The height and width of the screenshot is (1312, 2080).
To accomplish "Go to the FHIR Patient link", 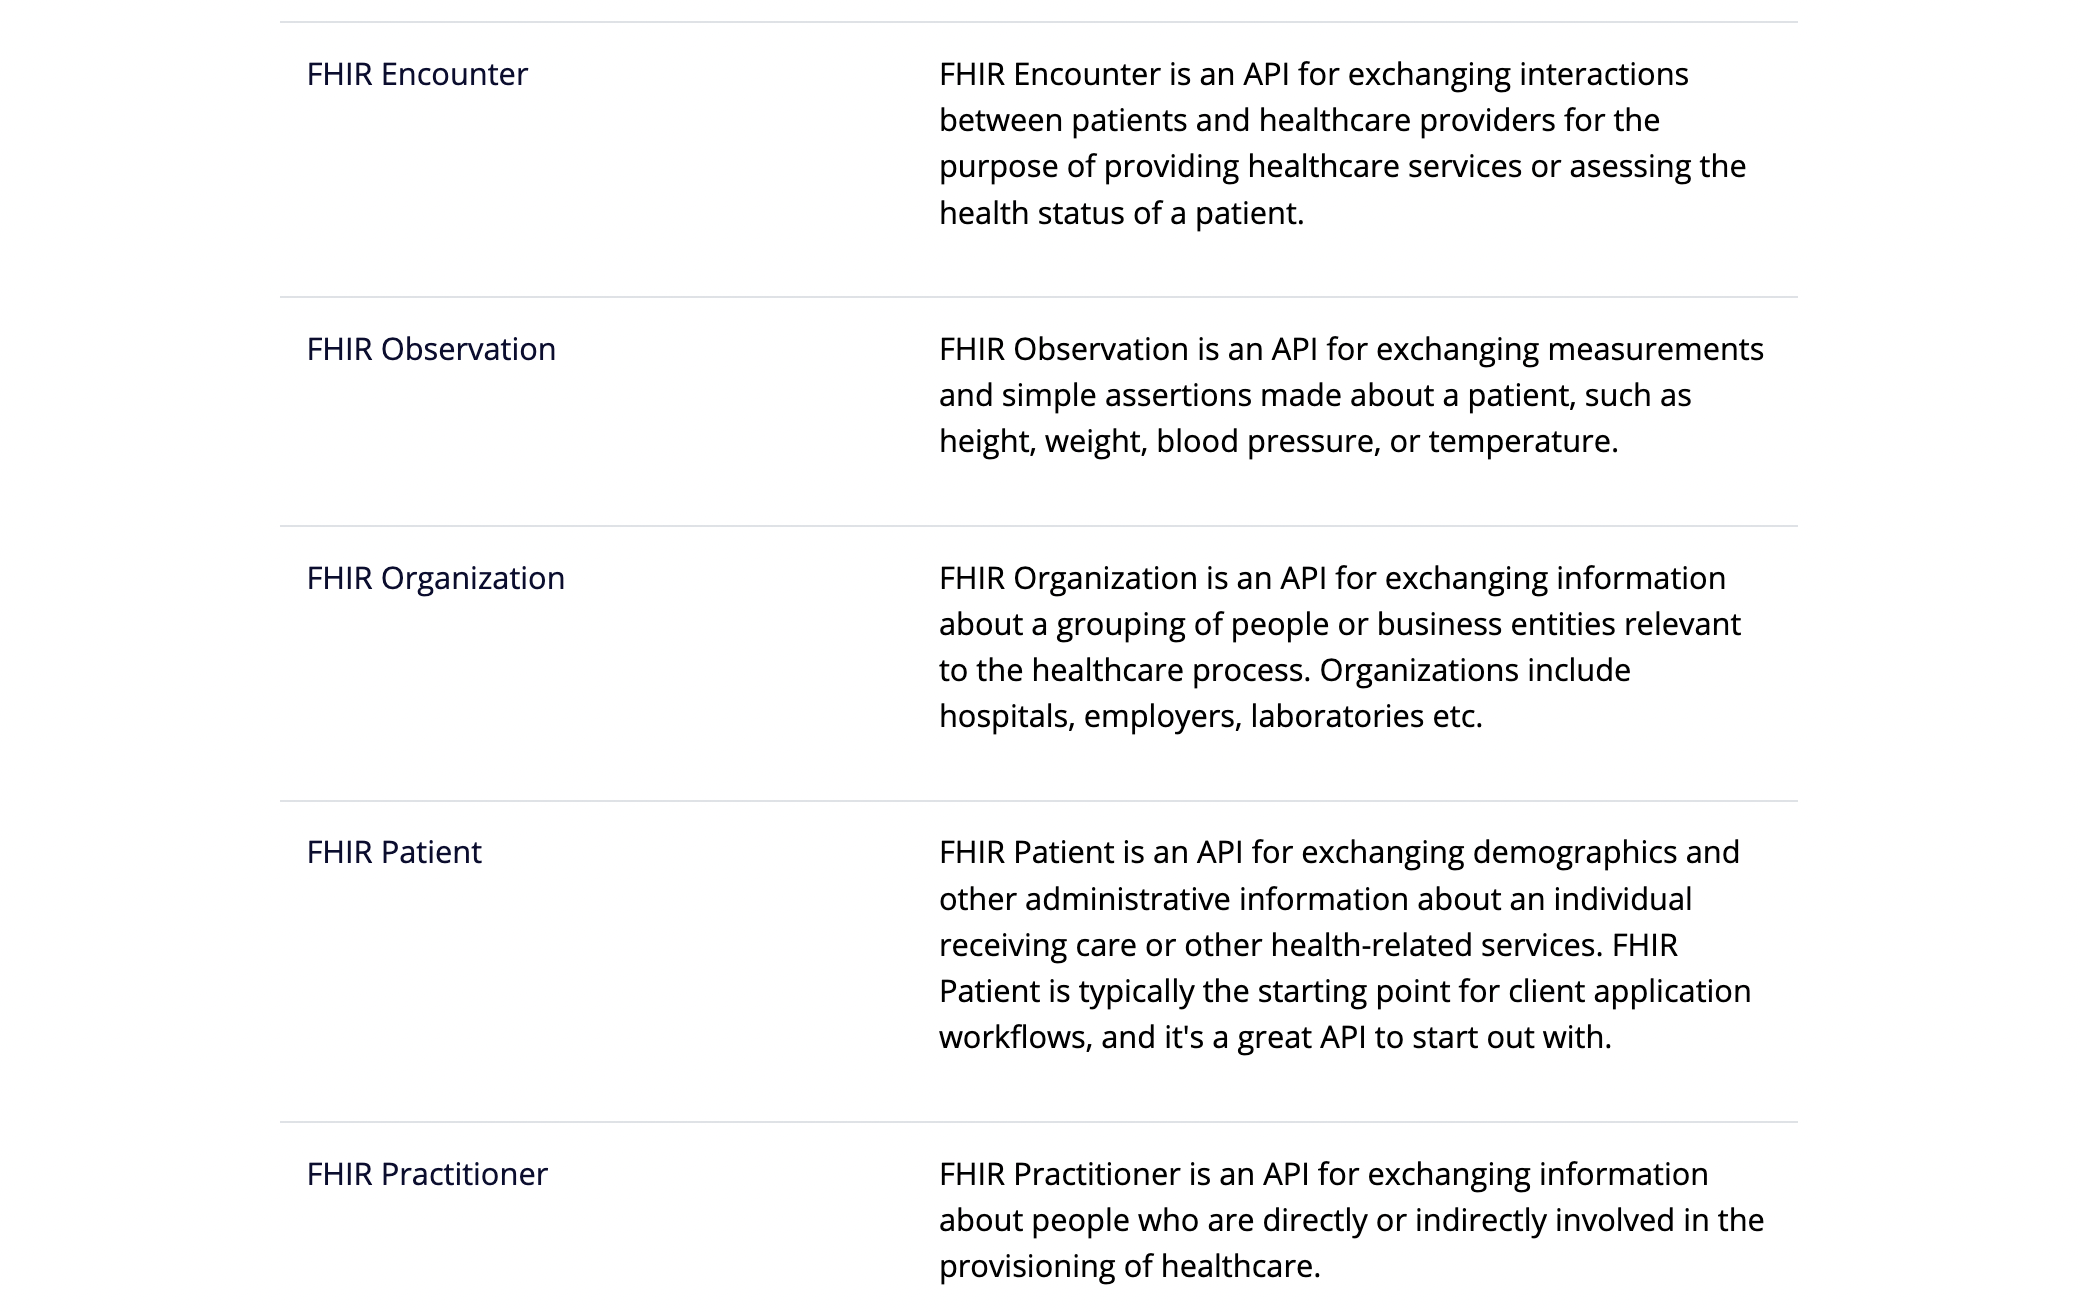I will (394, 852).
